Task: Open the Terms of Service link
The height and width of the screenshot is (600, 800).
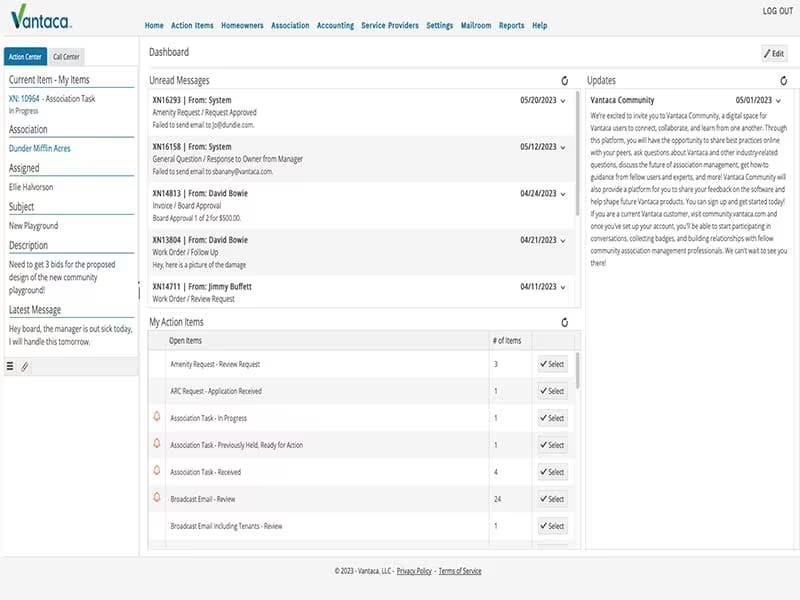Action: (x=460, y=571)
